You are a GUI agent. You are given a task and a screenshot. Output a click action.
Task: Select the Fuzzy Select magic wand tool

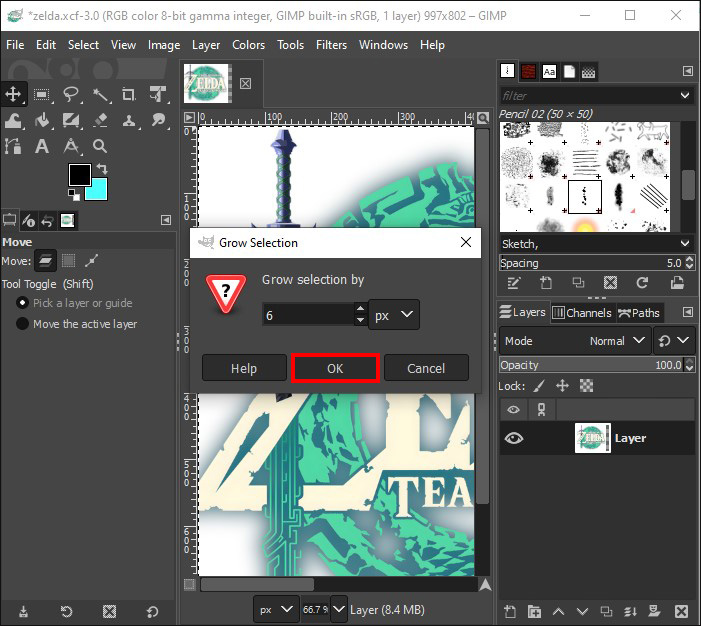pos(100,94)
